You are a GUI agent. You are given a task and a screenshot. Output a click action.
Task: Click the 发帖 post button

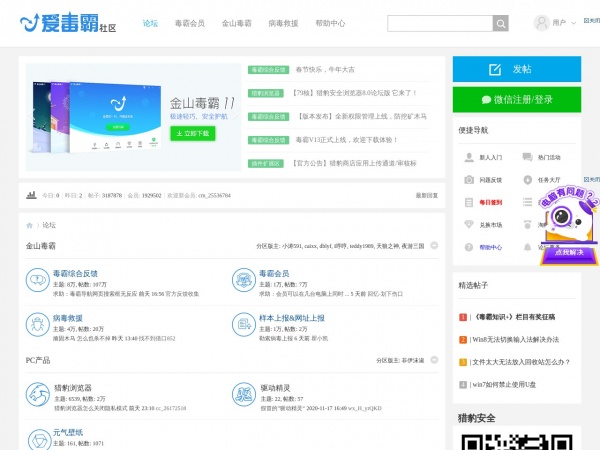pyautogui.click(x=517, y=69)
